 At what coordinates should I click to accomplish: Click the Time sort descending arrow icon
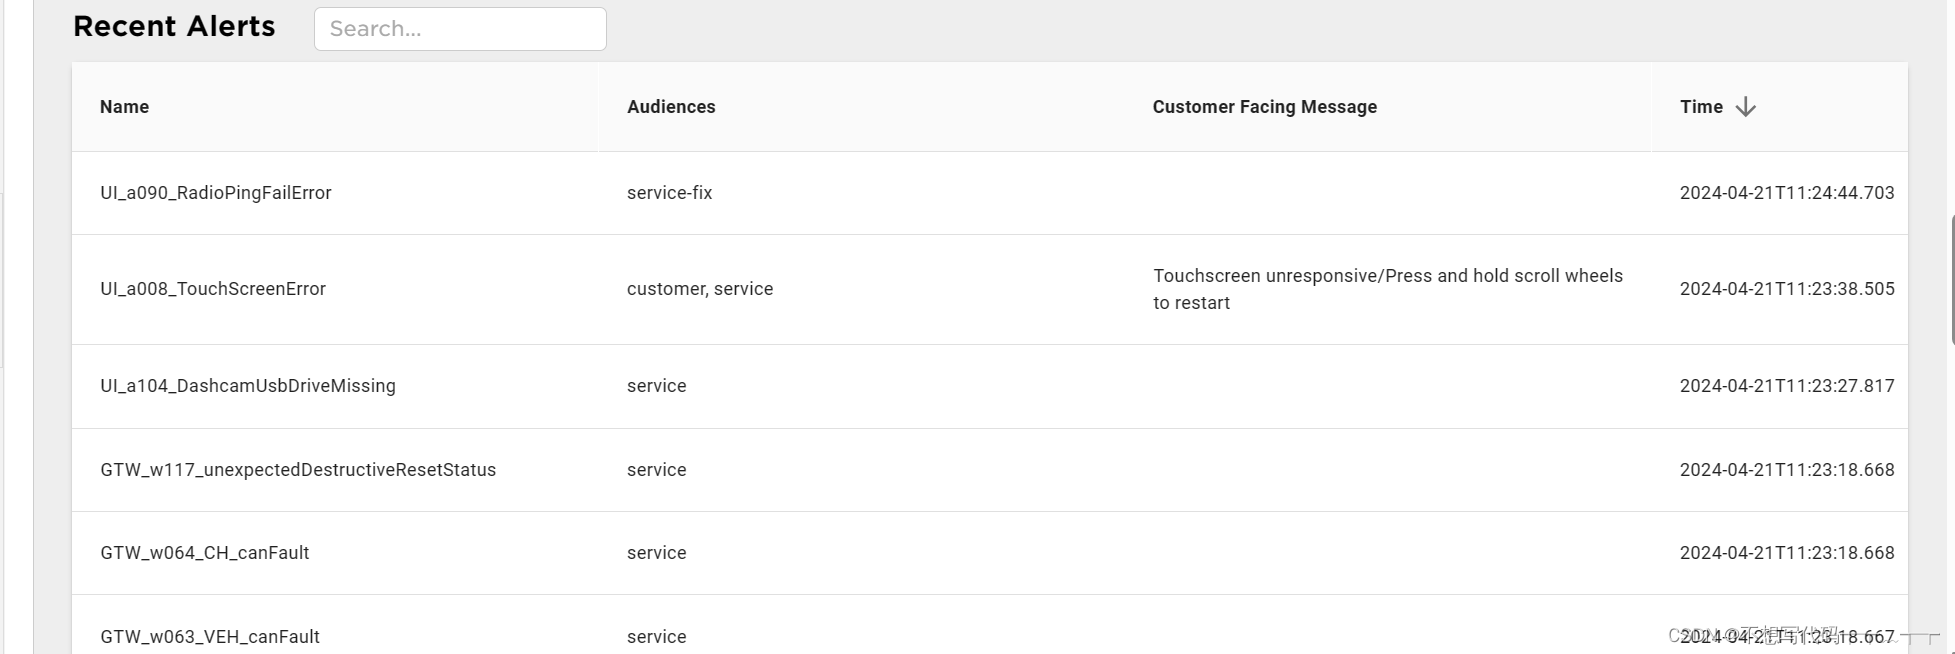1745,107
